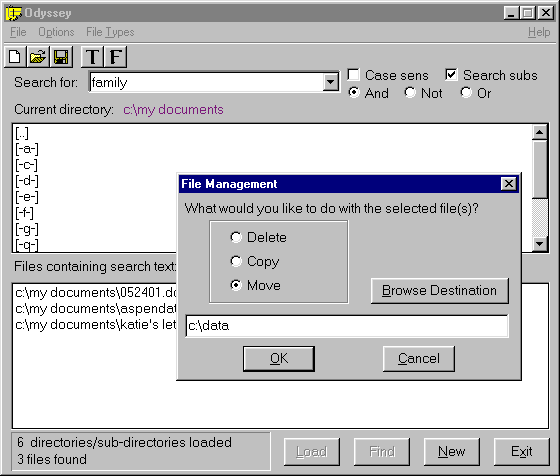Image resolution: width=560 pixels, height=476 pixels.
Task: Close the File Management dialog
Action: pos(509,184)
